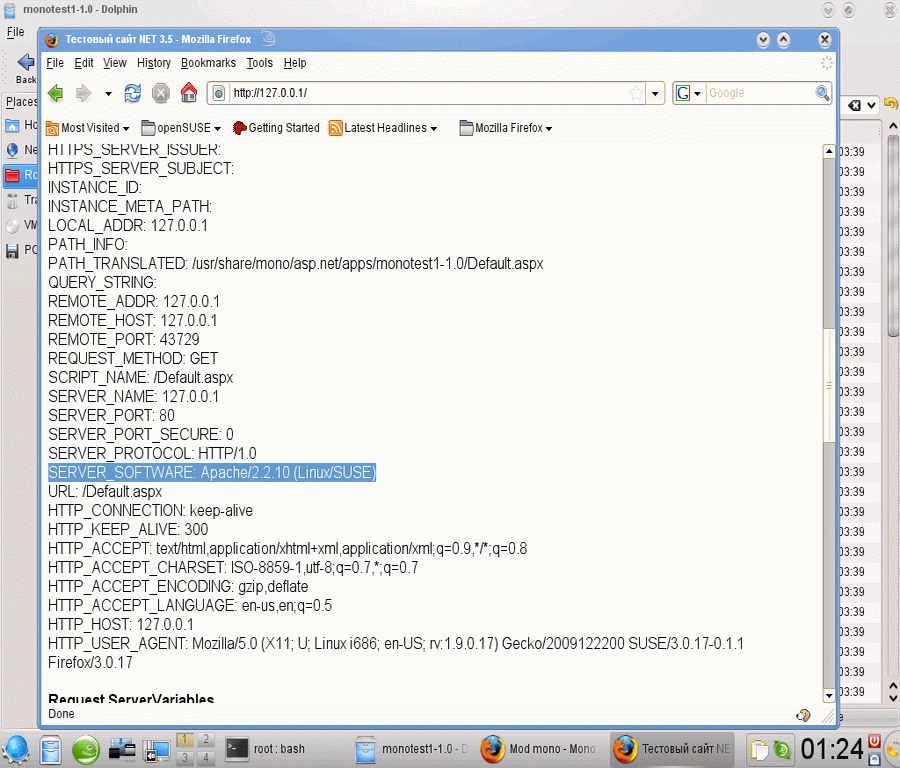Expand the Latest Headlines feed
The height and width of the screenshot is (768, 900).
pos(383,128)
